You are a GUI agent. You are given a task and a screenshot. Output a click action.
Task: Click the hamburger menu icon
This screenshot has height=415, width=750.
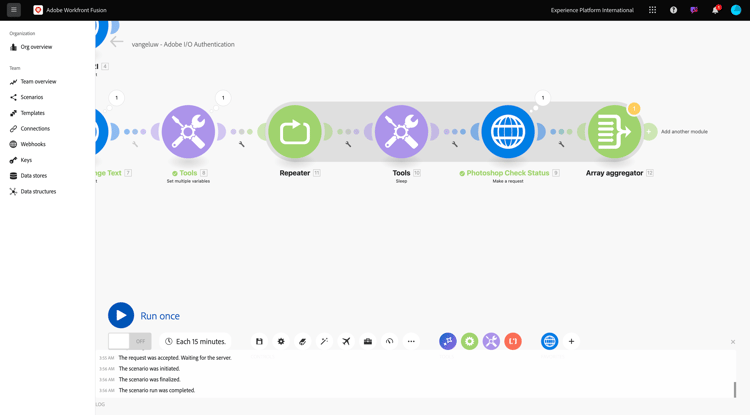click(14, 10)
